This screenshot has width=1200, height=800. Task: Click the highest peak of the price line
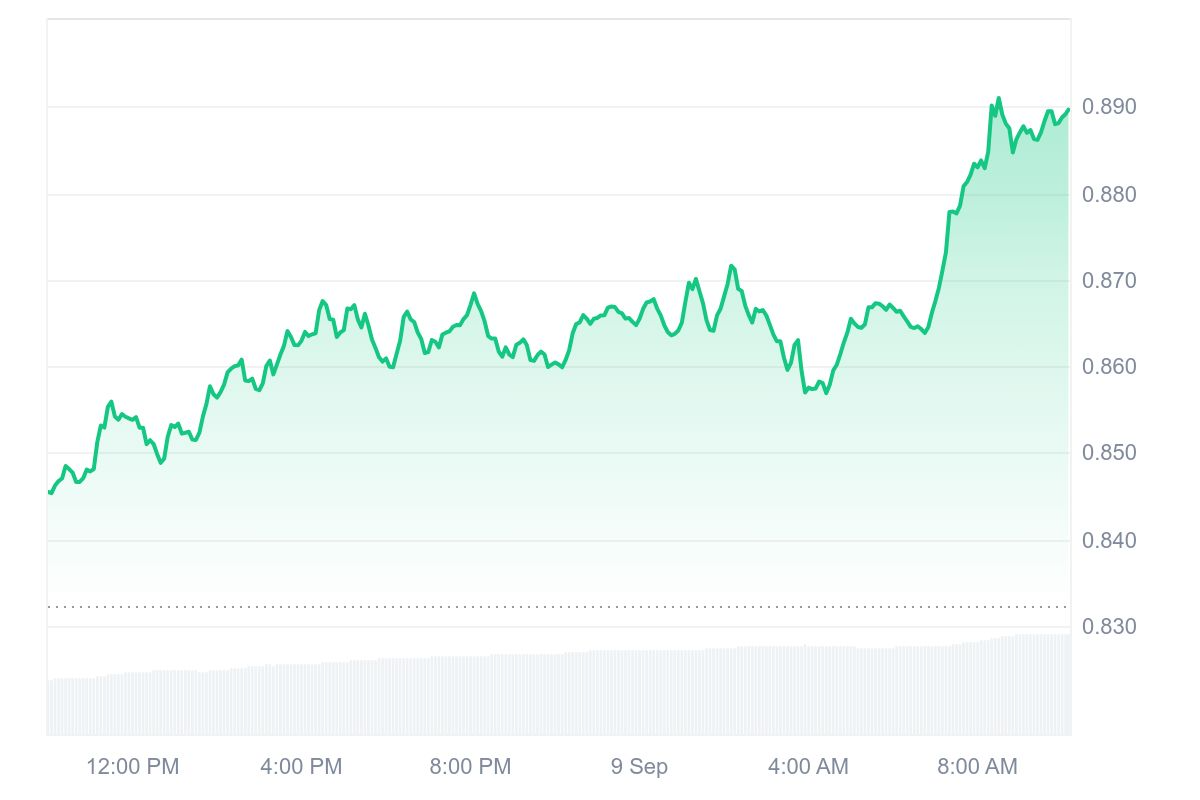pyautogui.click(x=998, y=98)
